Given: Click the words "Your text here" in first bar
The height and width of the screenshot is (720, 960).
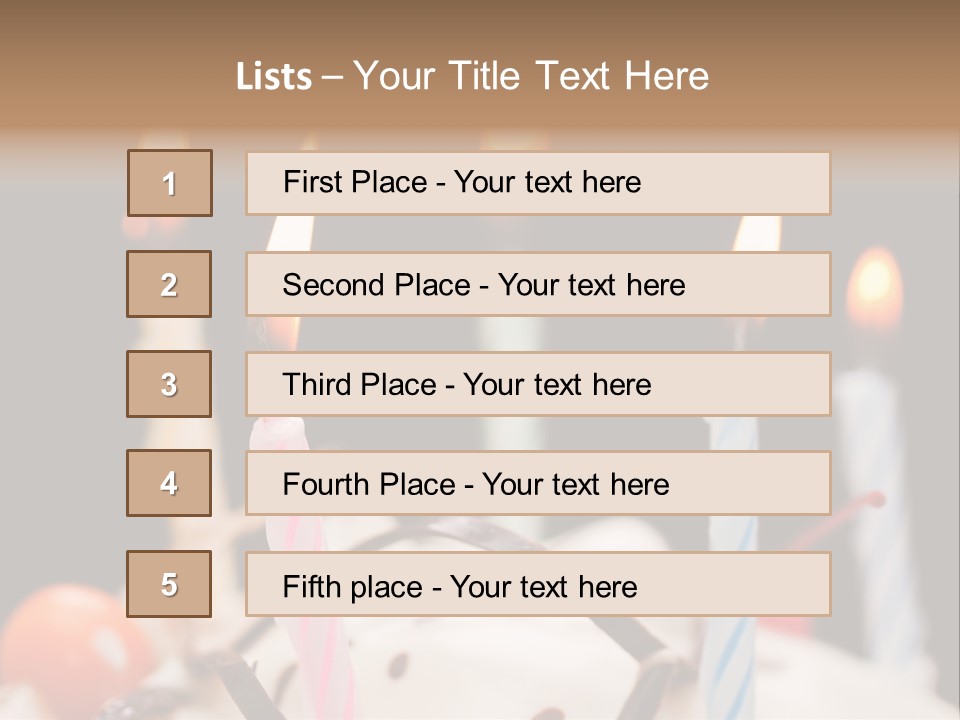Looking at the screenshot, I should pyautogui.click(x=547, y=182).
